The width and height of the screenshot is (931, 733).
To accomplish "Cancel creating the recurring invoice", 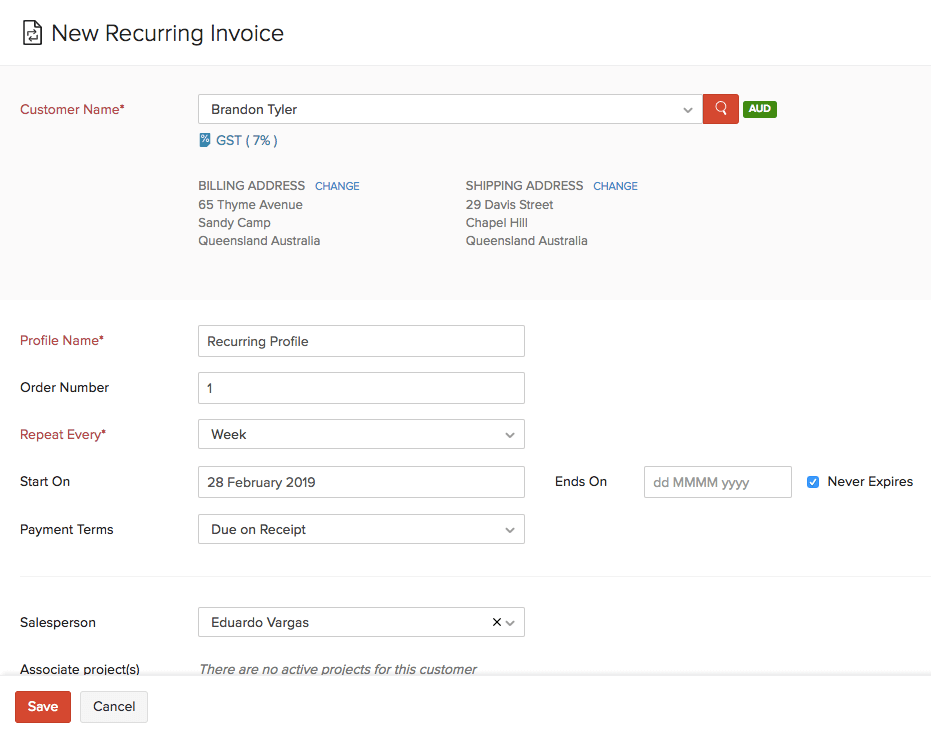I will 113,706.
